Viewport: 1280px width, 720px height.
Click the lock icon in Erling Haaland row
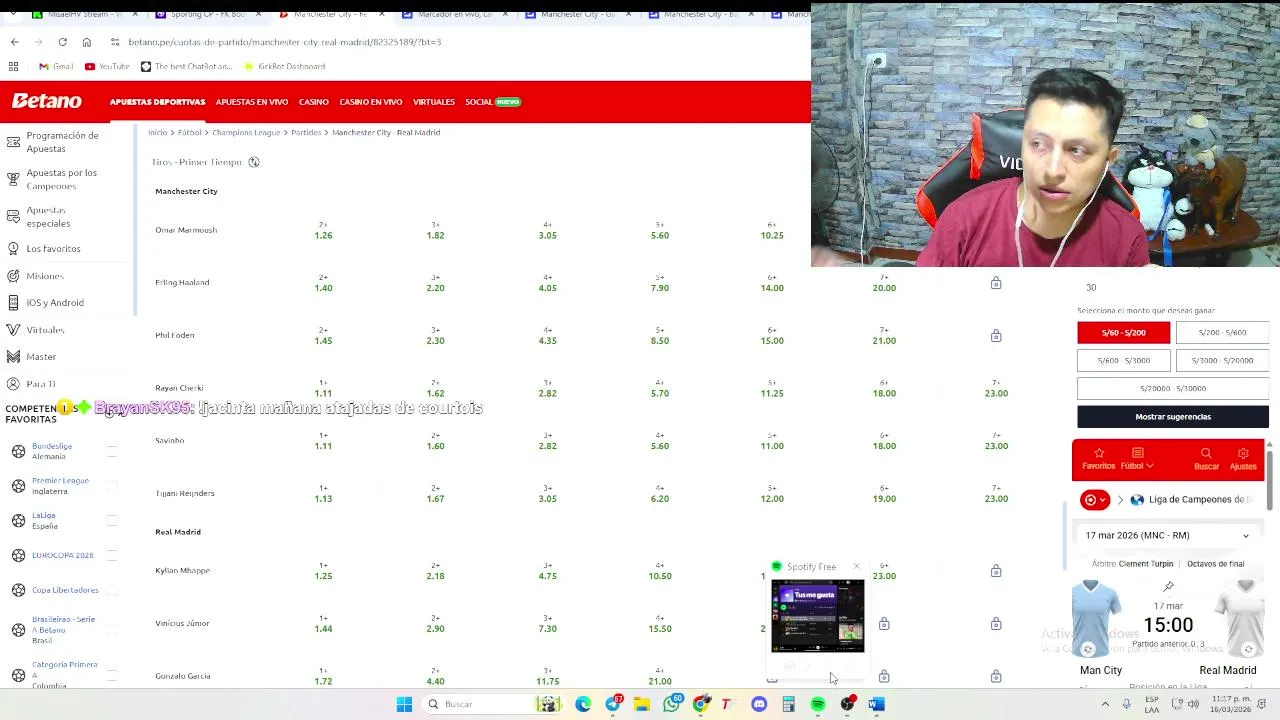point(996,284)
